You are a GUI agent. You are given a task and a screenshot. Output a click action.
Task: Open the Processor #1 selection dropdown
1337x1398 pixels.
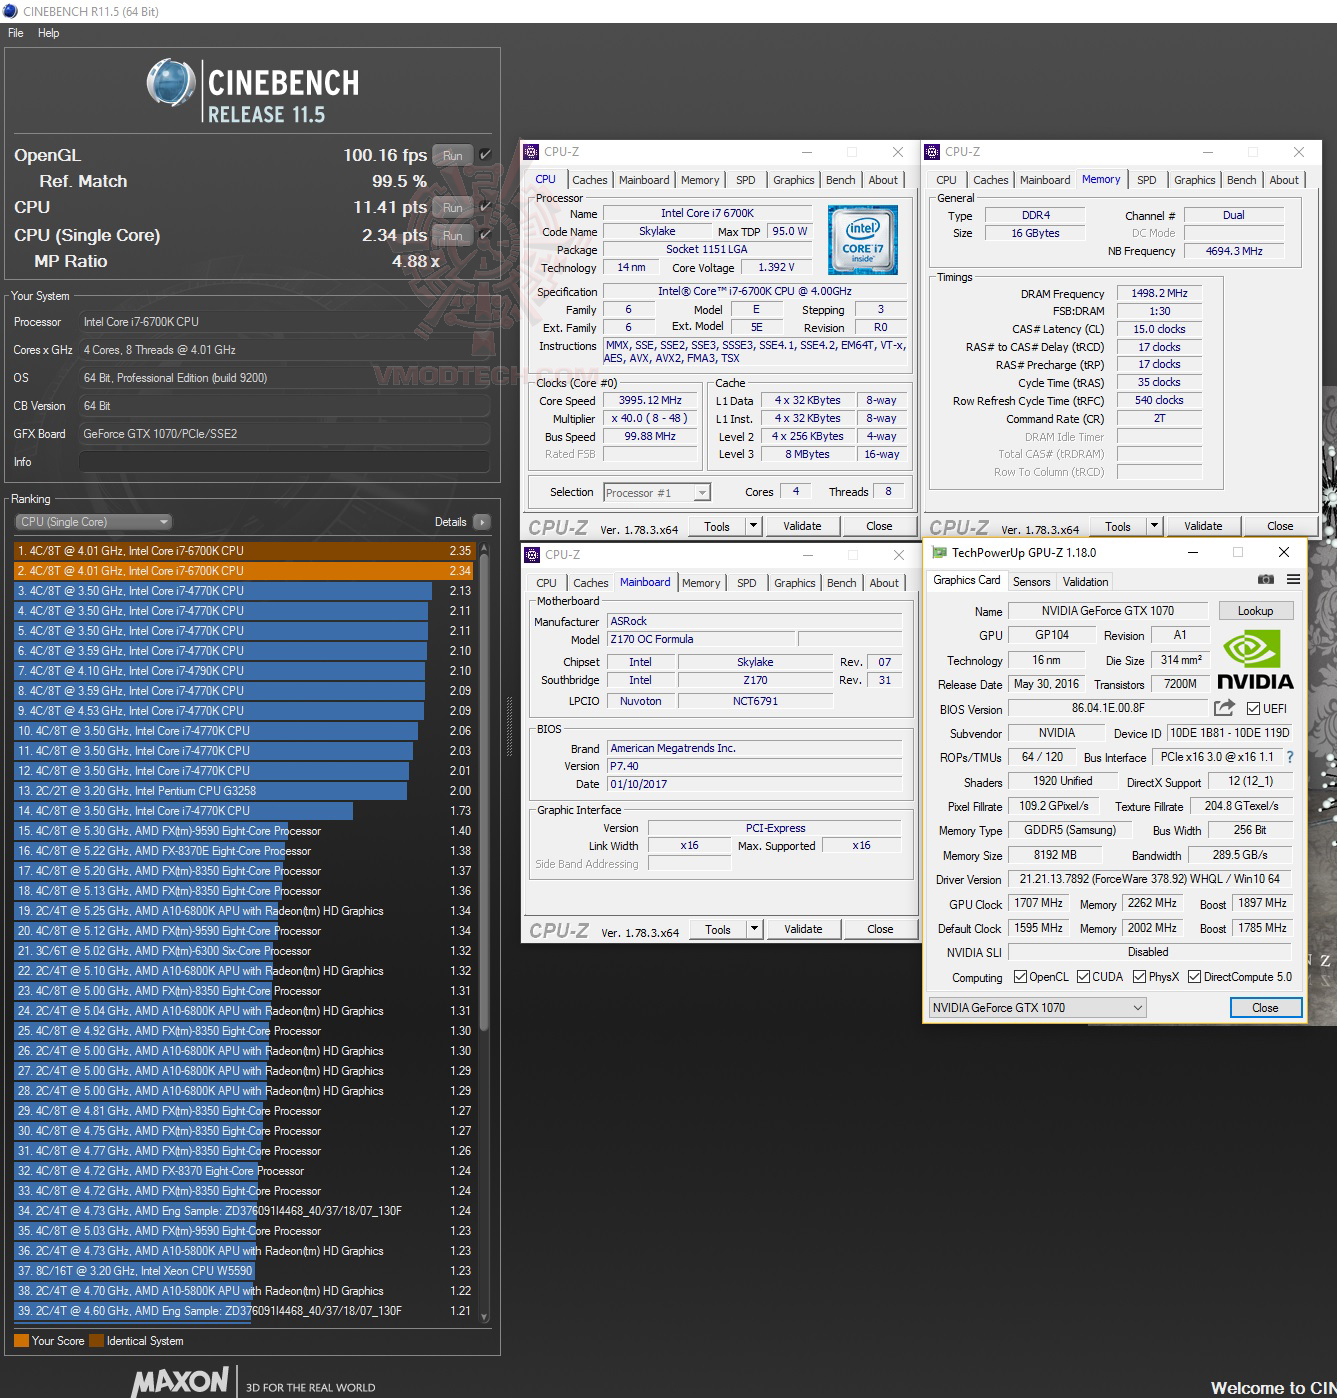[x=657, y=493]
